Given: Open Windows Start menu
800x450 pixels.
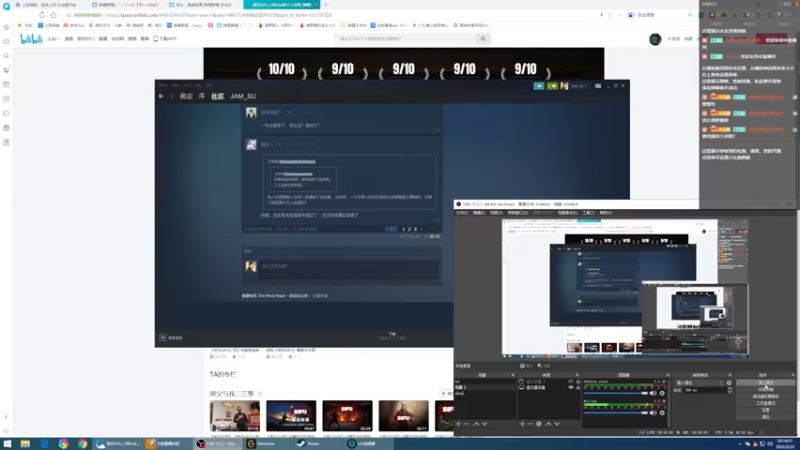Looking at the screenshot, I should (x=7, y=444).
